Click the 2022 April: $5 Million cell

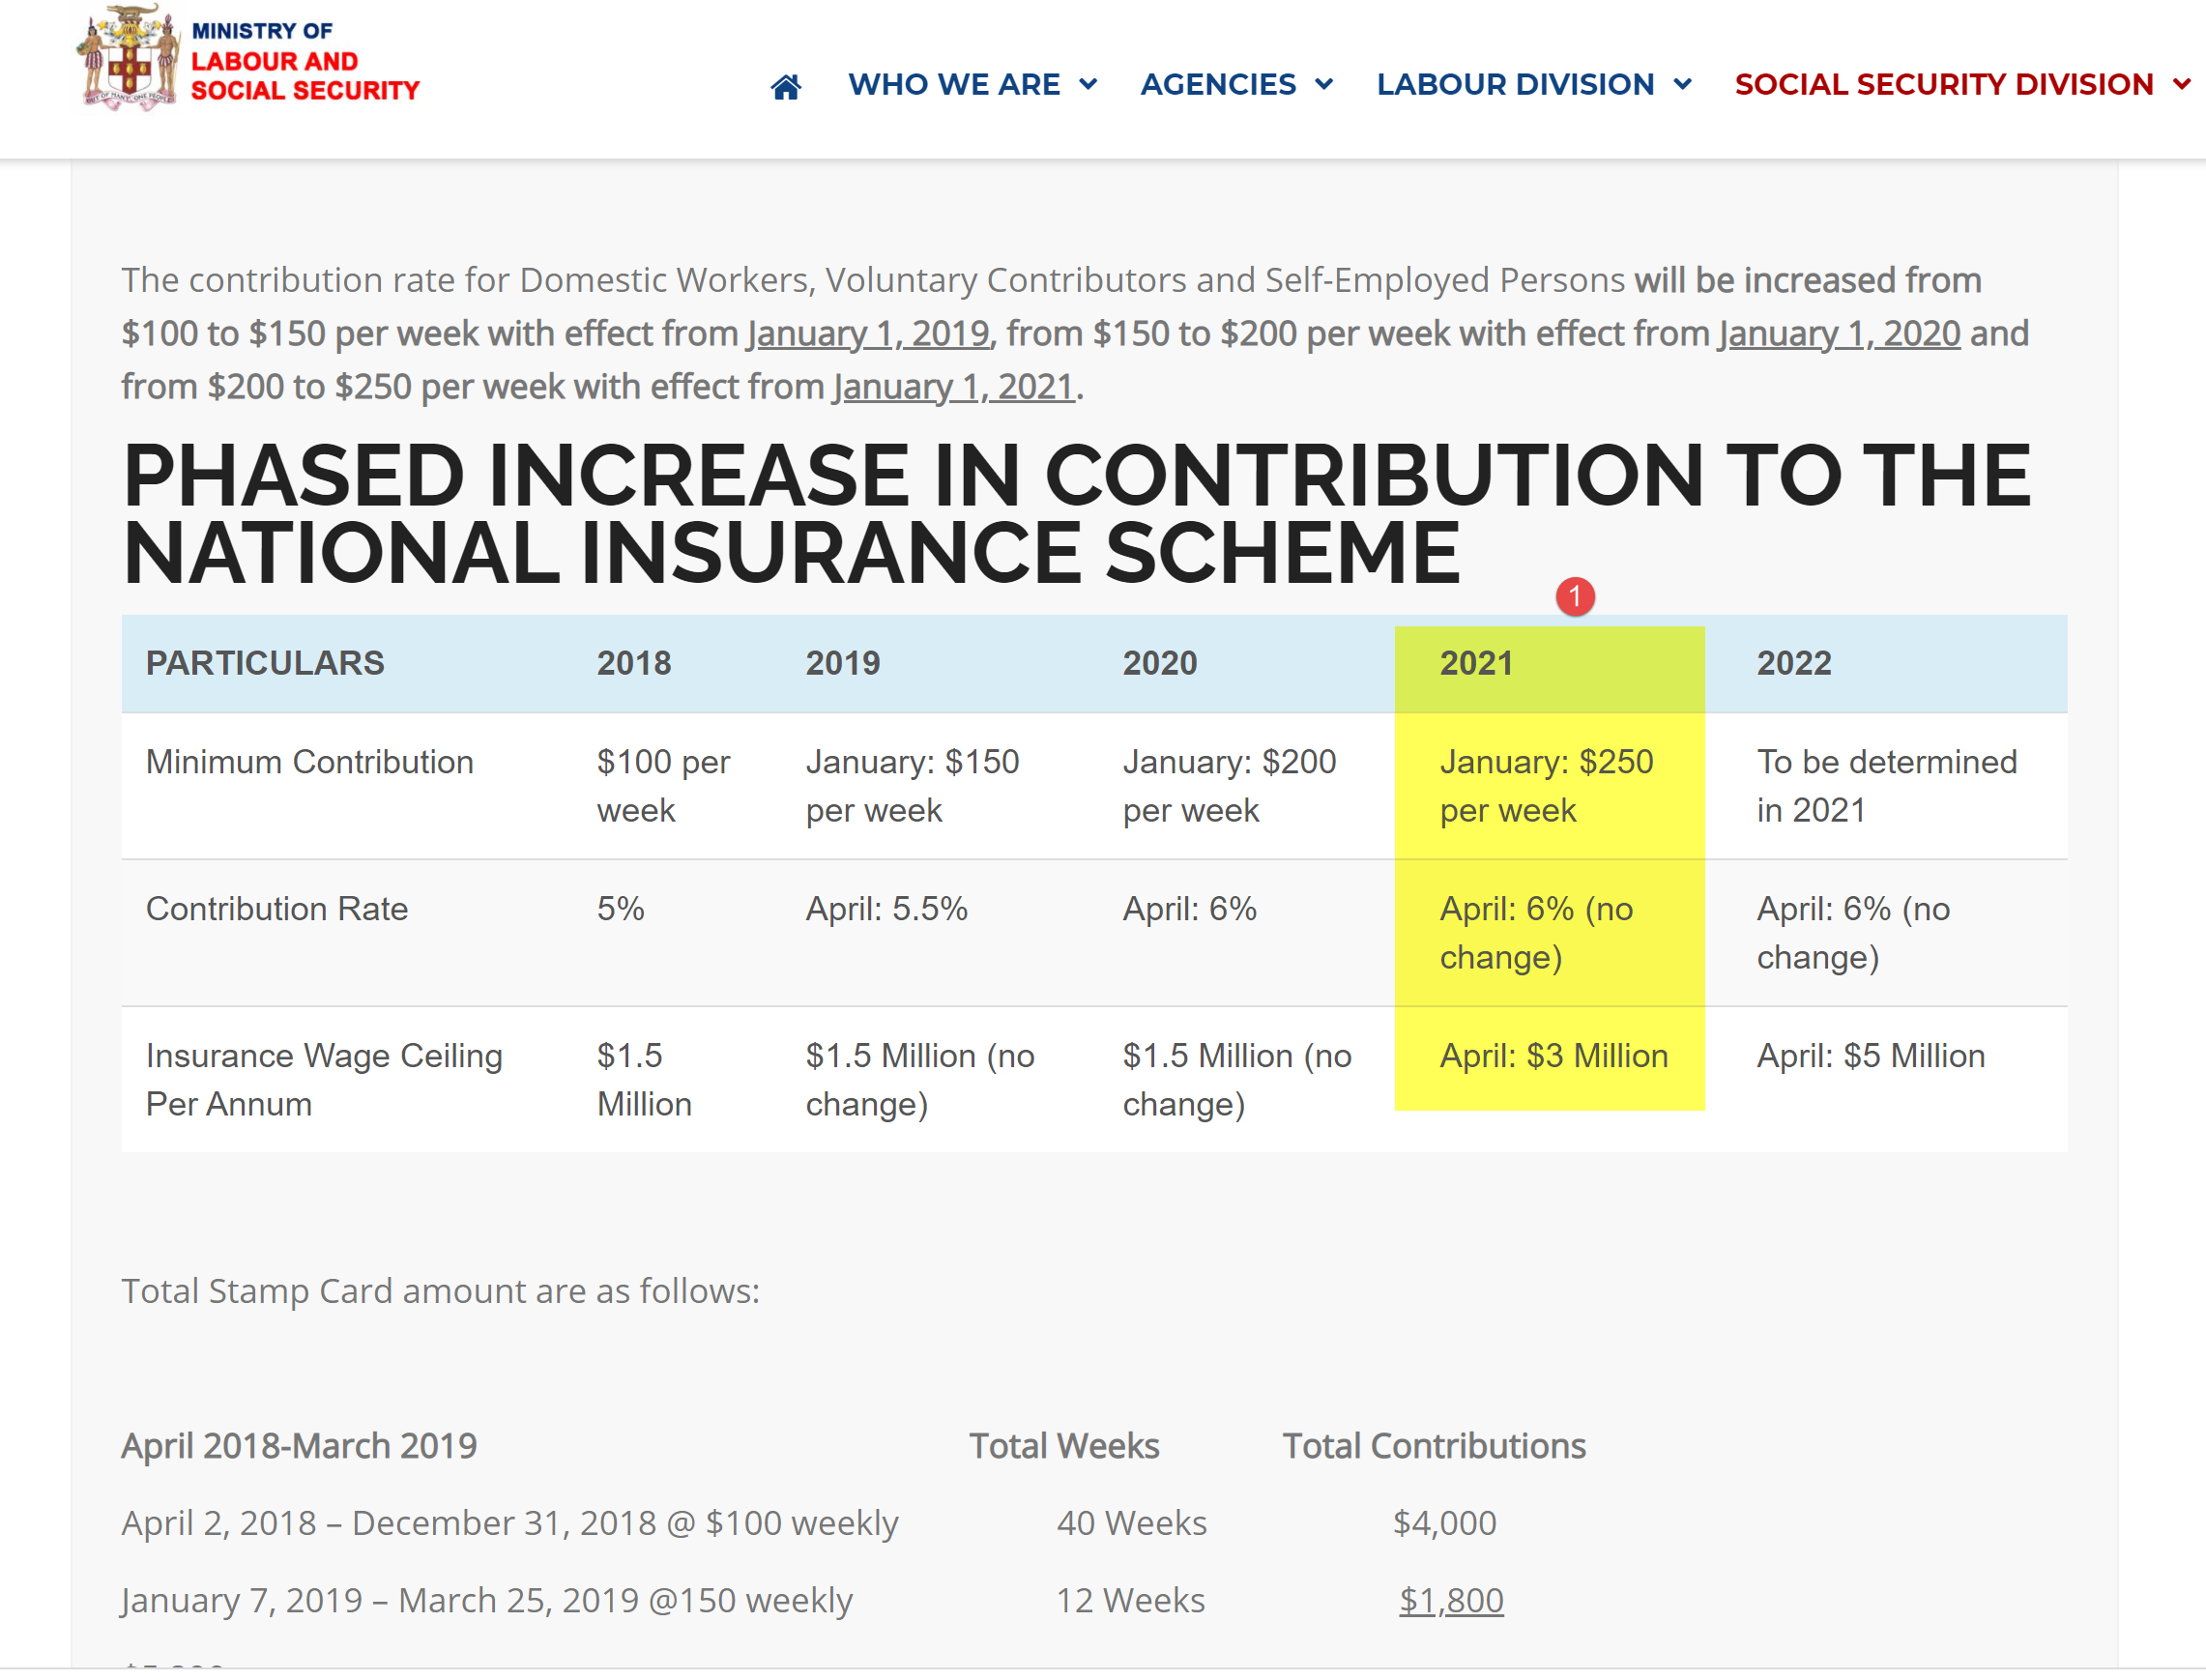coord(1870,1056)
